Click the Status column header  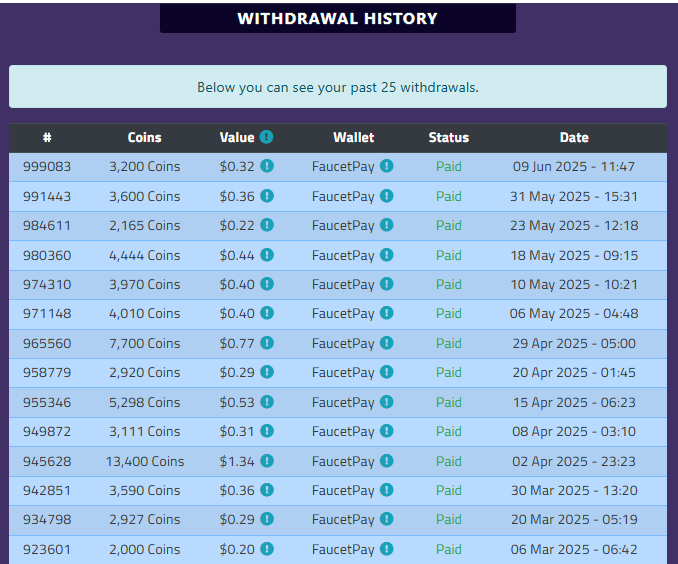[x=449, y=138]
